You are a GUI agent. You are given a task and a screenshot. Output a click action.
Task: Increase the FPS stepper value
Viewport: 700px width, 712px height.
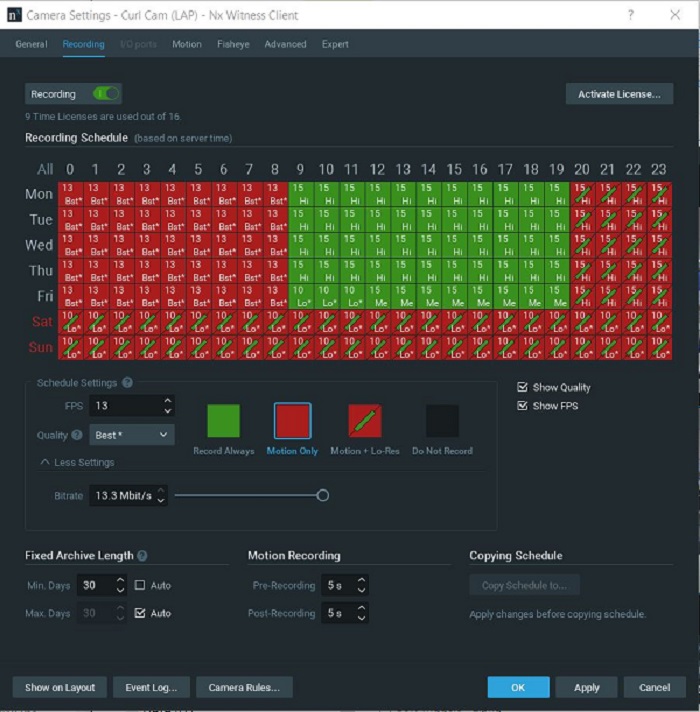tap(168, 400)
